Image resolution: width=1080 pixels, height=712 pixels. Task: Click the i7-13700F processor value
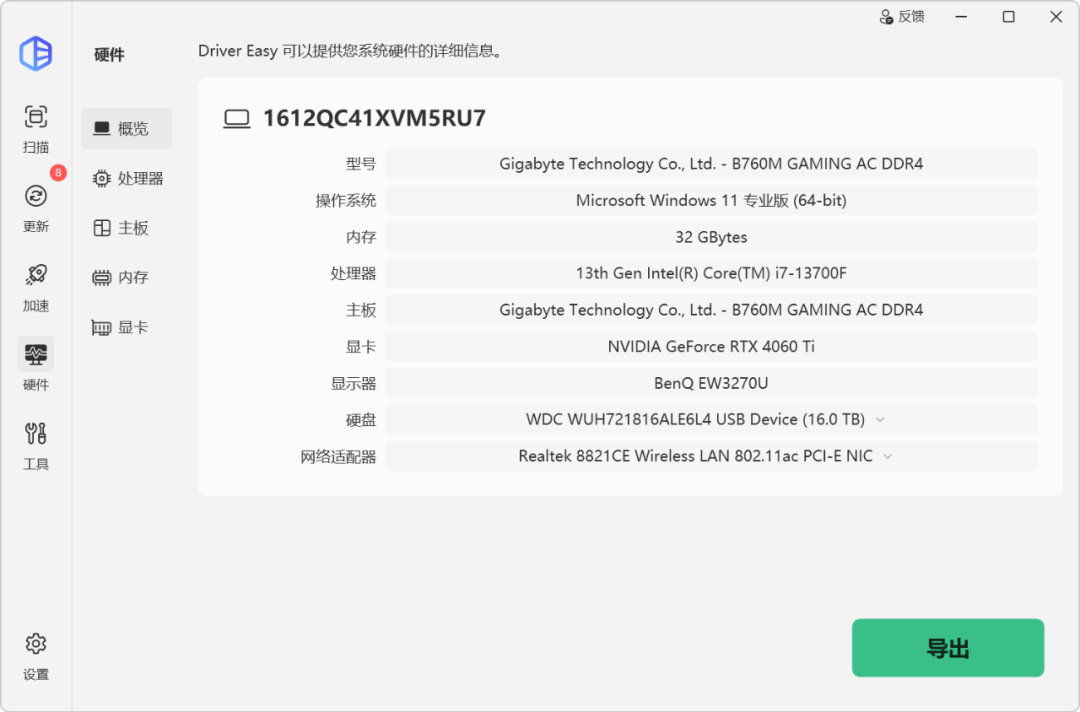pos(712,273)
